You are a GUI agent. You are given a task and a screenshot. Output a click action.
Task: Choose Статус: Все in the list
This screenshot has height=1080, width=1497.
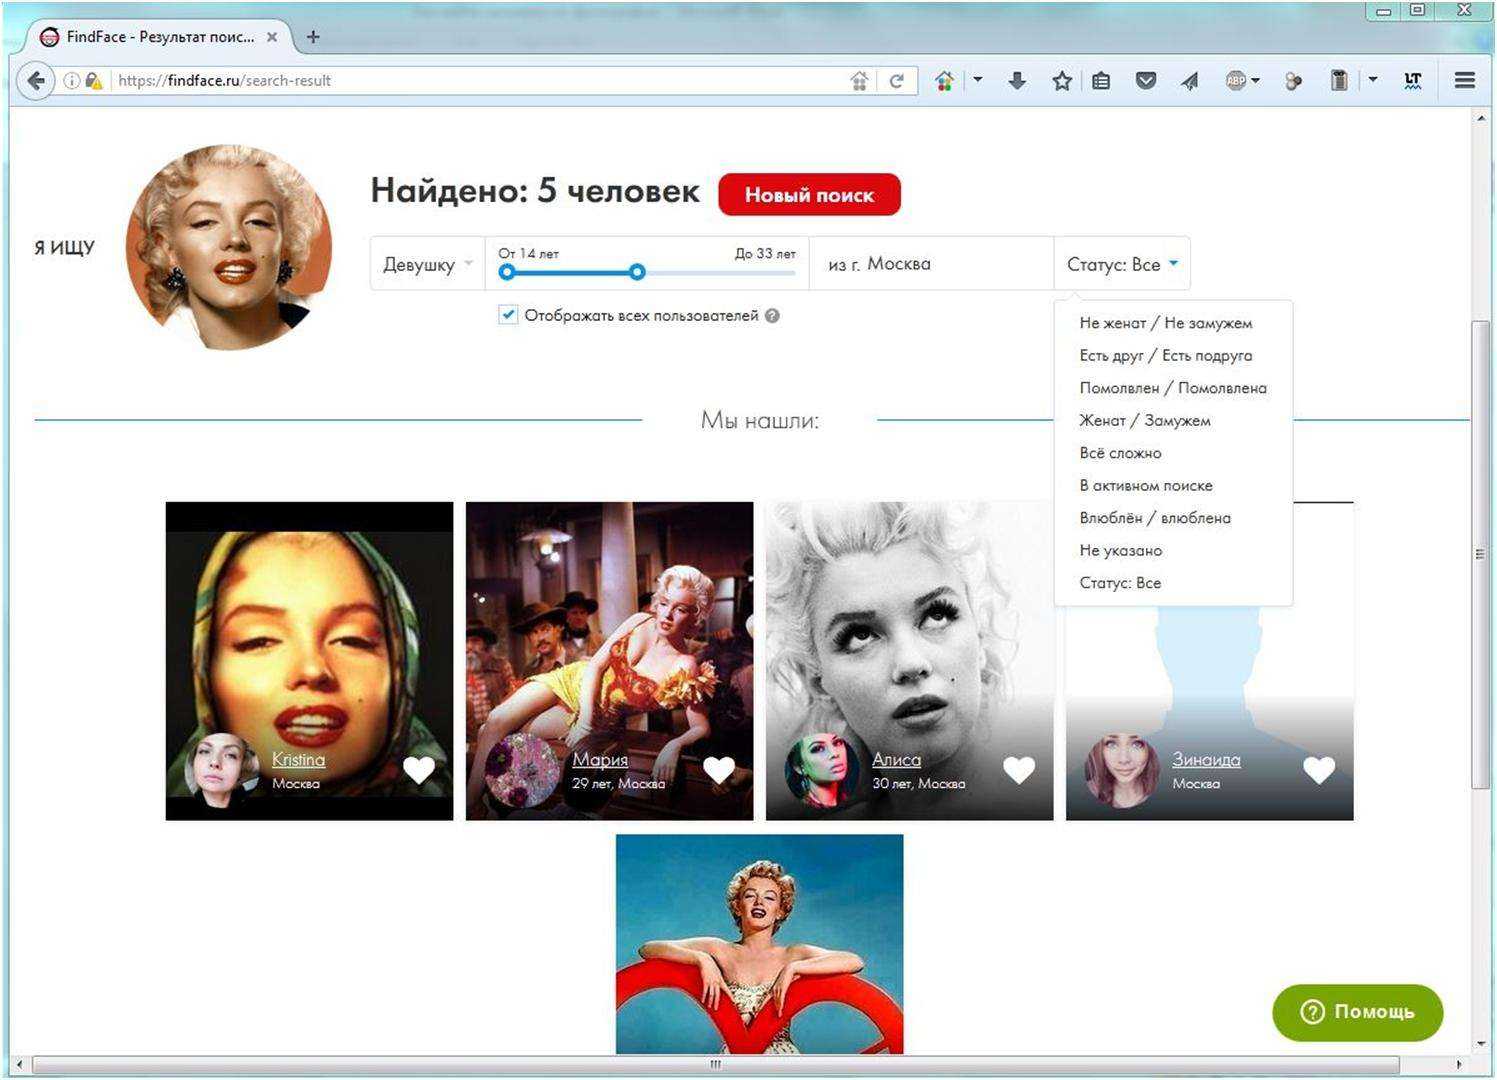point(1120,583)
